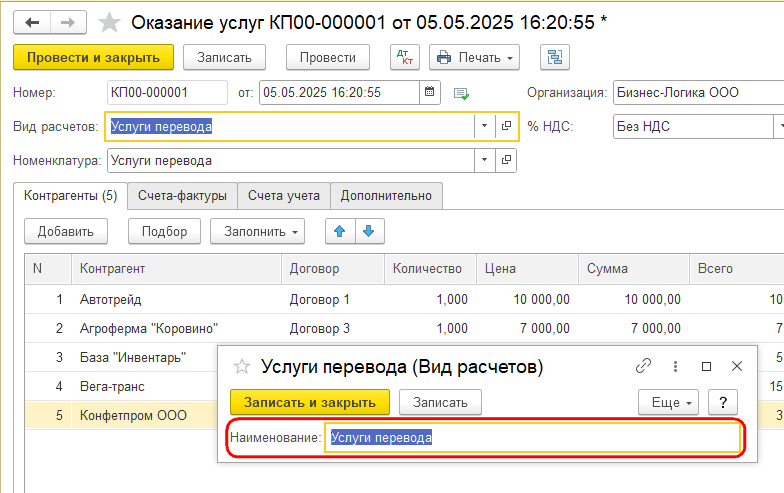Viewport: 784px width, 493px height.
Task: Click the Цена cell 7 000,00
Action: [x=528, y=328]
